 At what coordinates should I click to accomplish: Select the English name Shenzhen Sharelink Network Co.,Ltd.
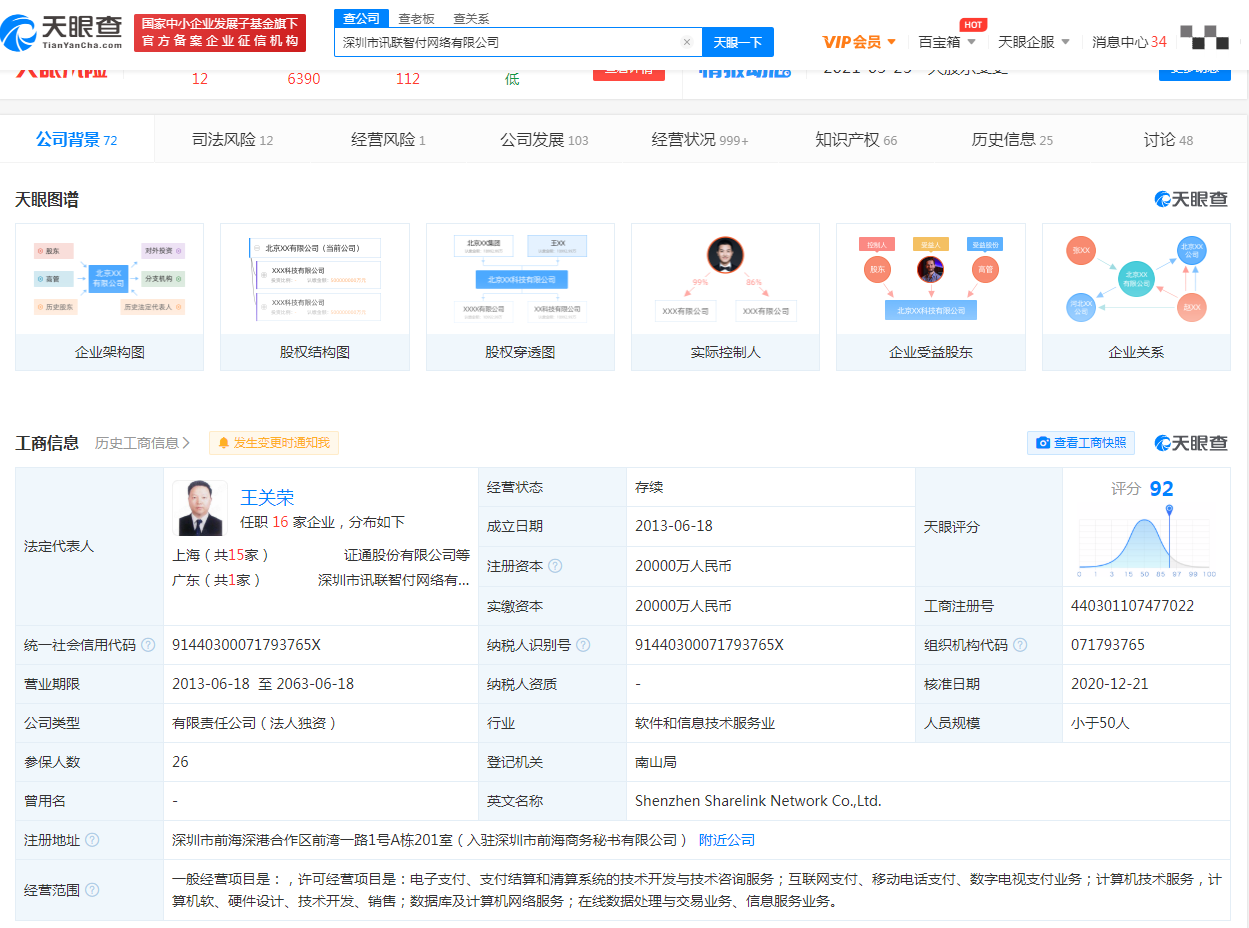tap(758, 801)
